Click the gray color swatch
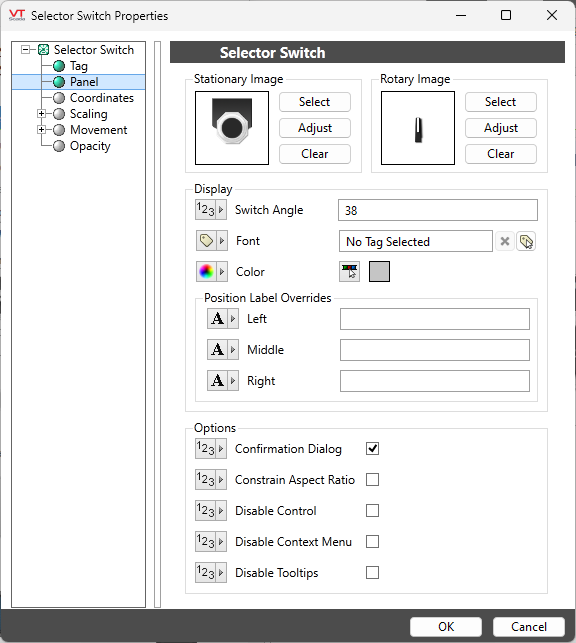Screen dimensions: 576x643 379,271
